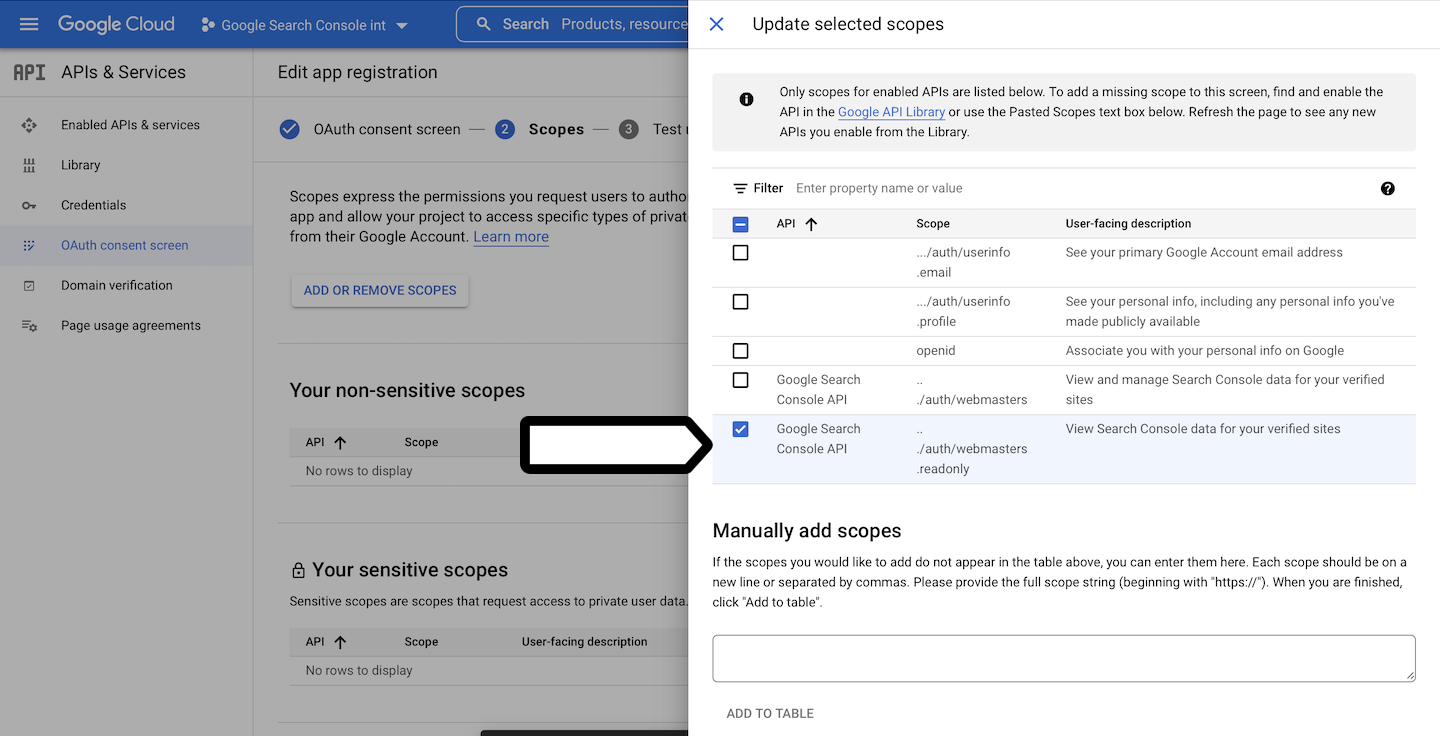The height and width of the screenshot is (736, 1440).
Task: Select OAuth consent screen in sidebar
Action: point(125,245)
